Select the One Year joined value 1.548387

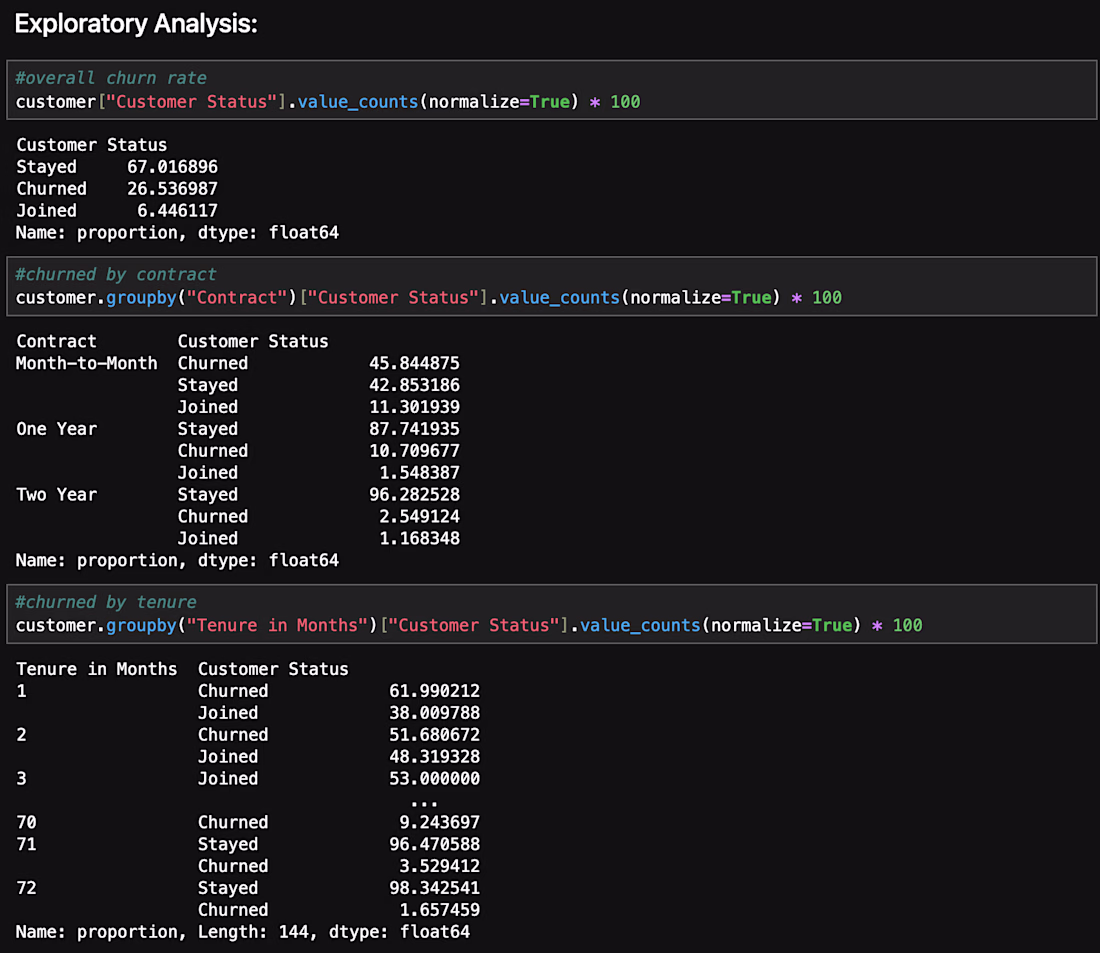coord(420,473)
